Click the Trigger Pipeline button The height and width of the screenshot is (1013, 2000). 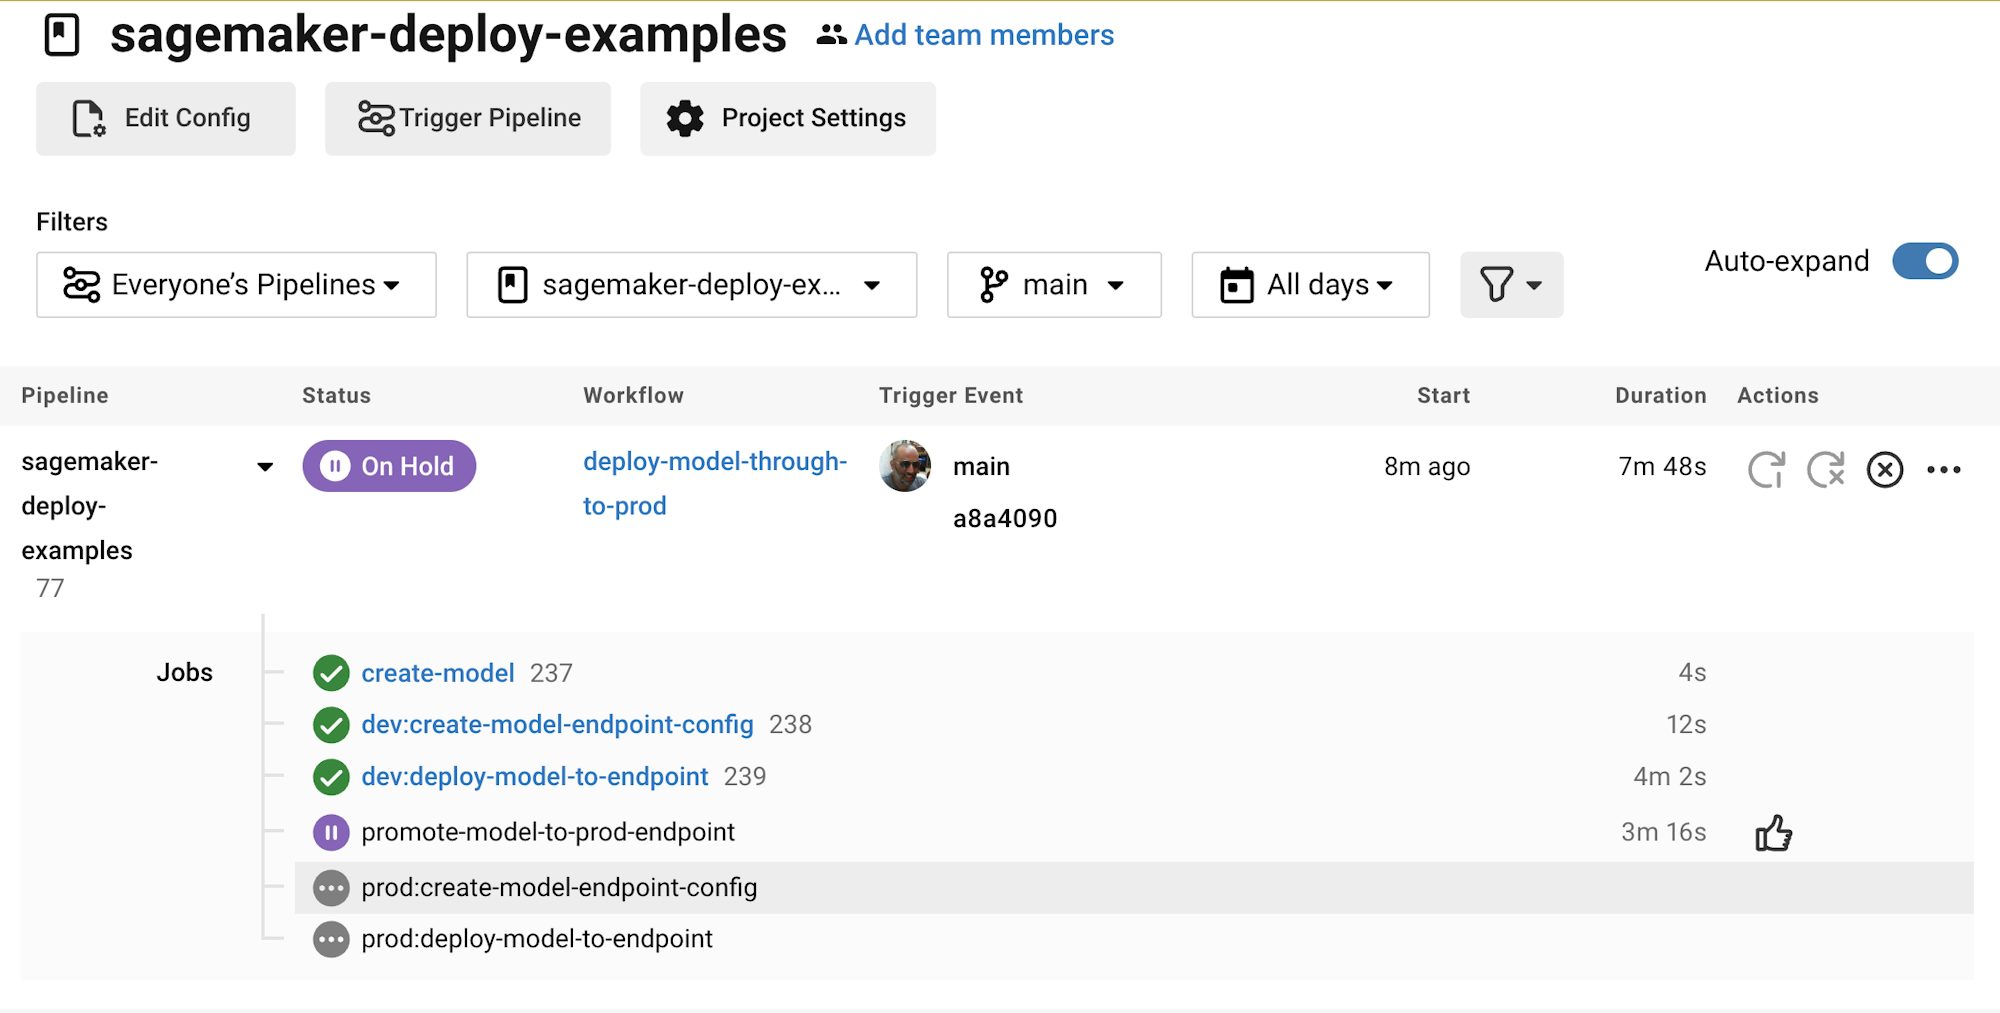pos(468,118)
